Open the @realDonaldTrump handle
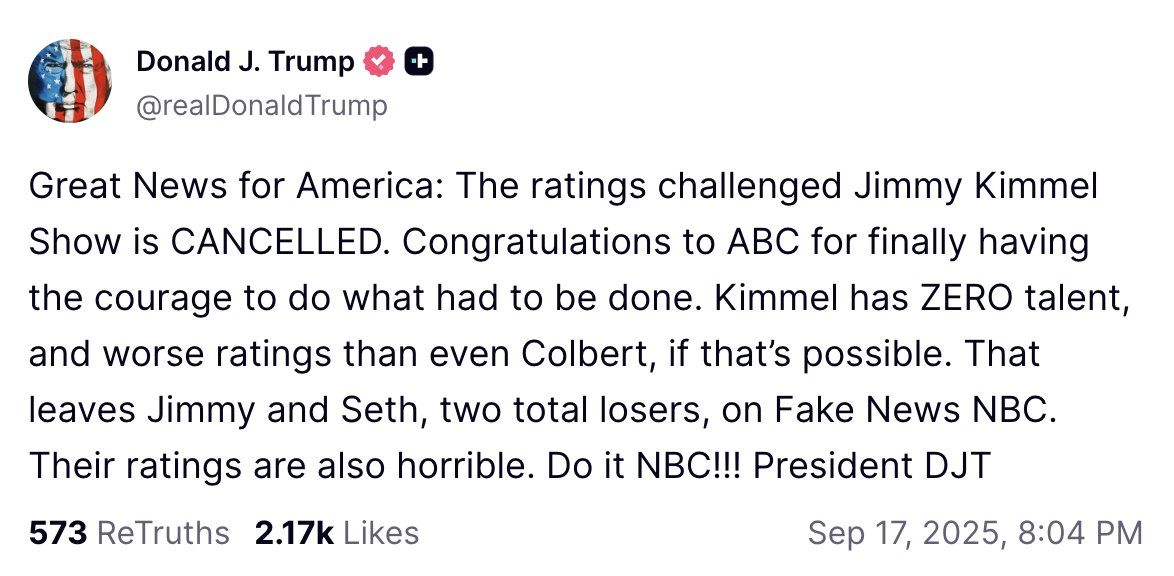Viewport: 1174px width, 576px height. pos(263,103)
